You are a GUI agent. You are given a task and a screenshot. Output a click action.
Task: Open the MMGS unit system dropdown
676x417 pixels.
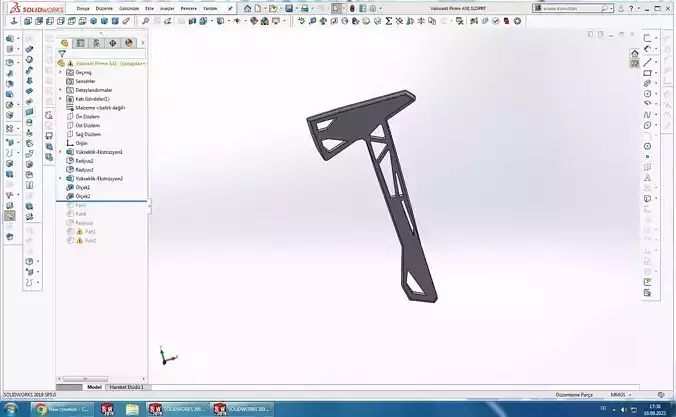[x=621, y=395]
